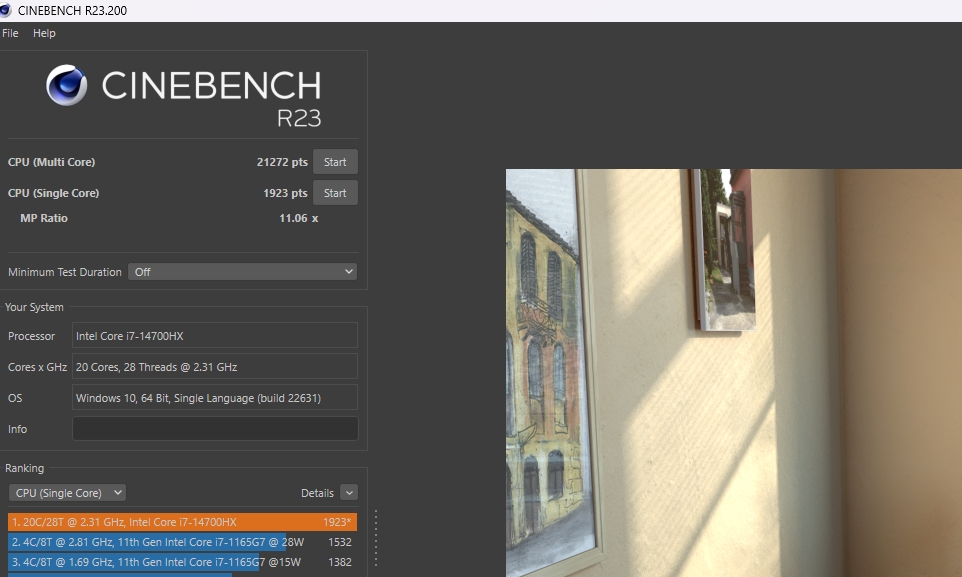Click the 1532 score in ranking
This screenshot has width=962, height=577.
pyautogui.click(x=340, y=542)
